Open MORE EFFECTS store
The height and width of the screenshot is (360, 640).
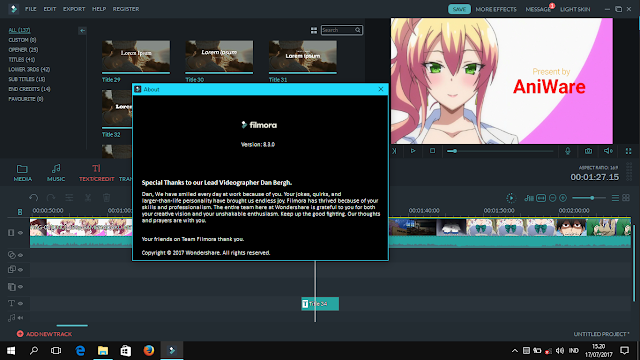[496, 9]
